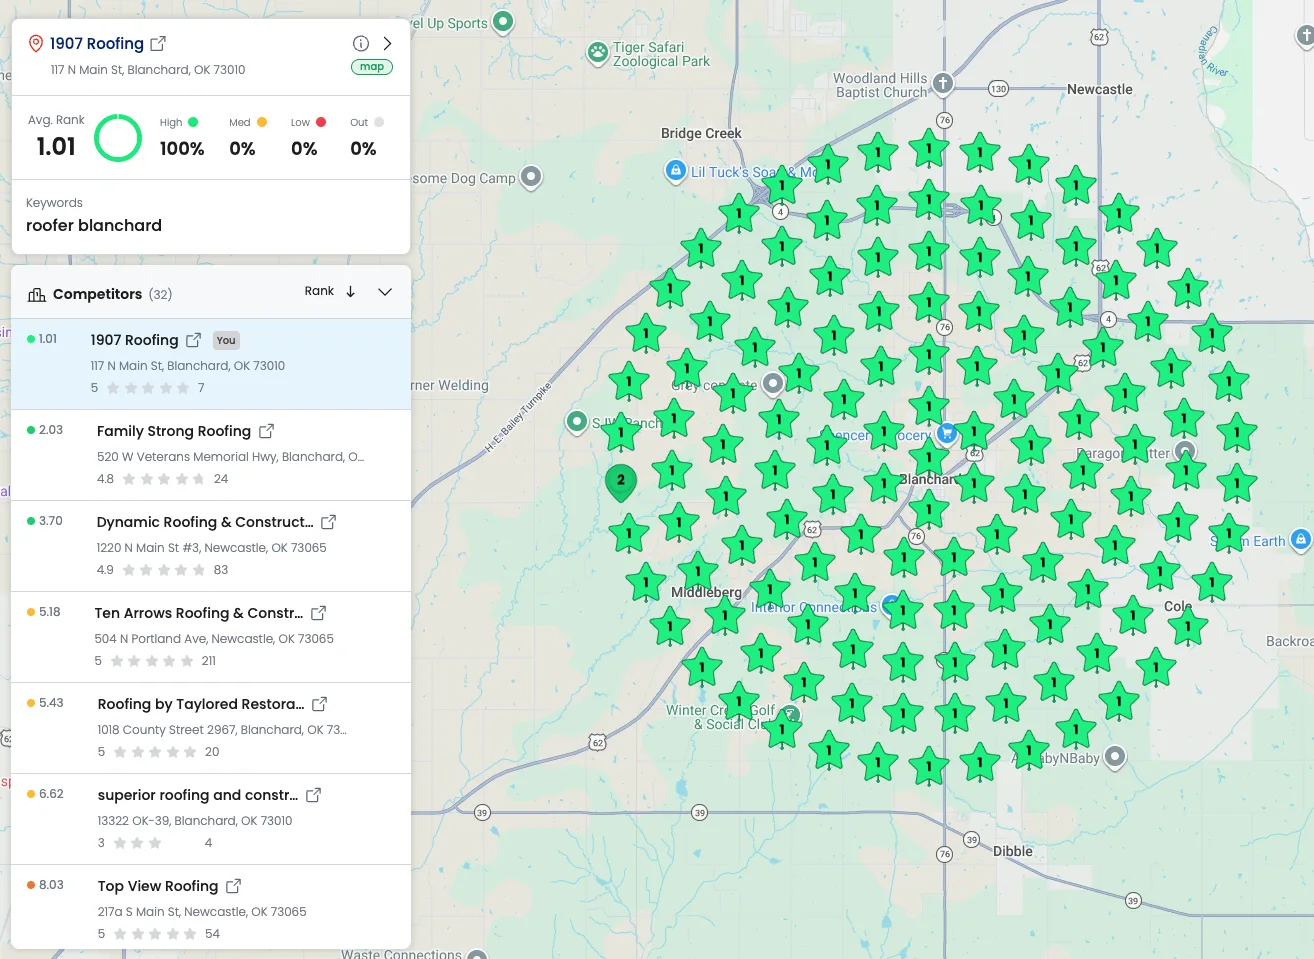1314x959 pixels.
Task: Open Top View Roofing external link
Action: [x=233, y=886]
